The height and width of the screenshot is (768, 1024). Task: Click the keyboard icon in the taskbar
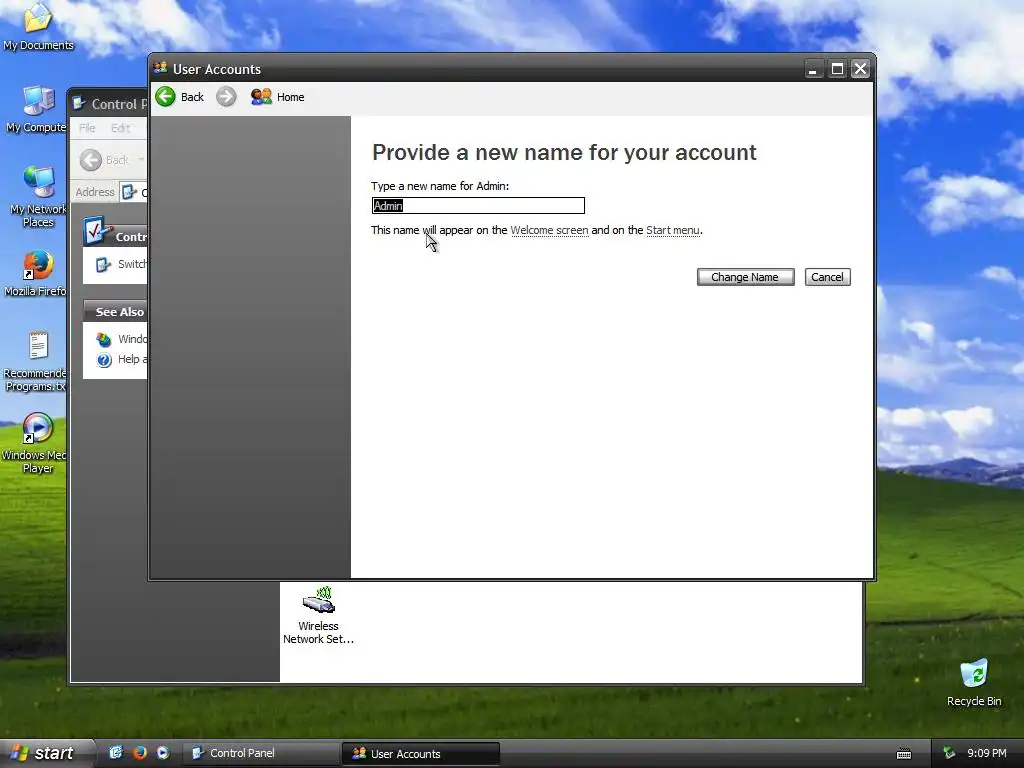pos(904,754)
